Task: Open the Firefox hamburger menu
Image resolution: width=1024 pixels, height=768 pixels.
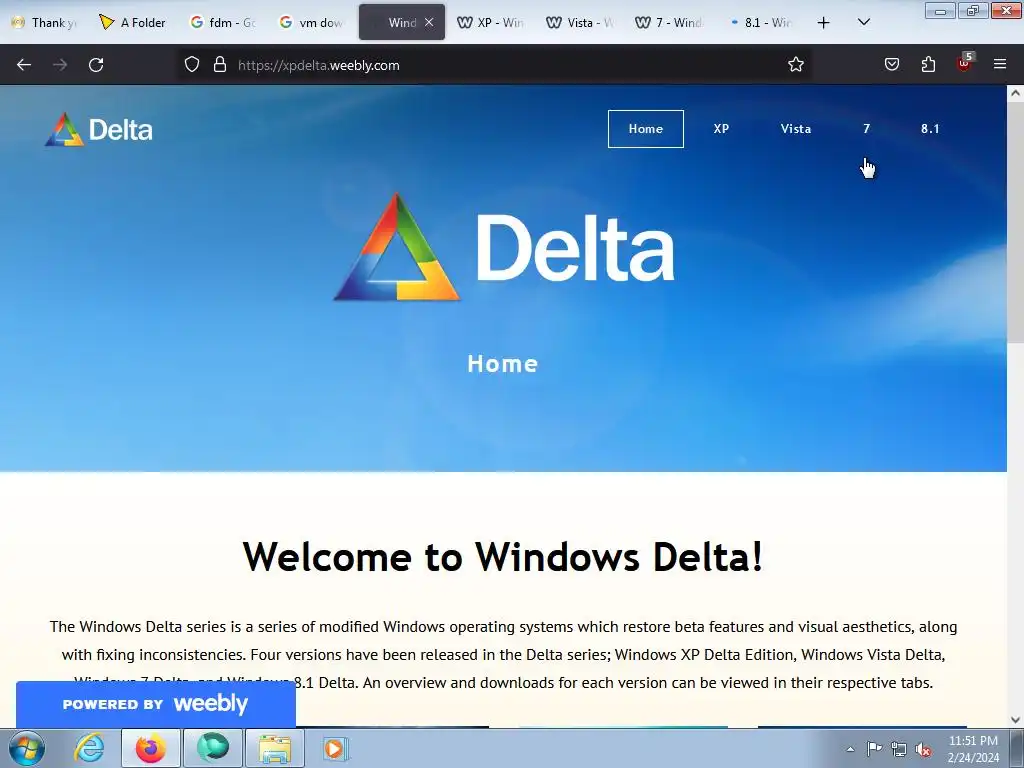Action: click(x=1000, y=64)
